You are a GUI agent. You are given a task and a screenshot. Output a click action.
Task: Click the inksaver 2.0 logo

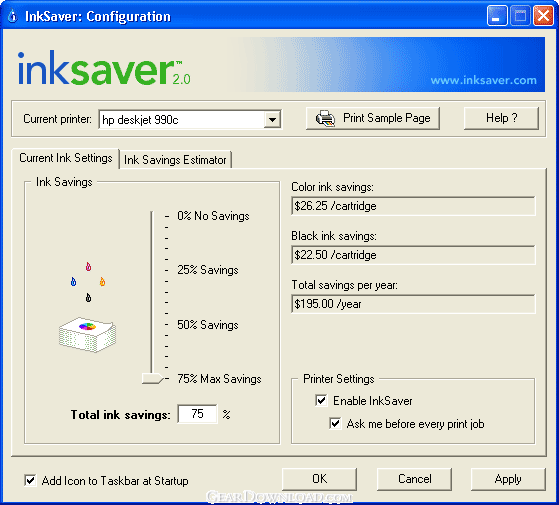tap(104, 68)
